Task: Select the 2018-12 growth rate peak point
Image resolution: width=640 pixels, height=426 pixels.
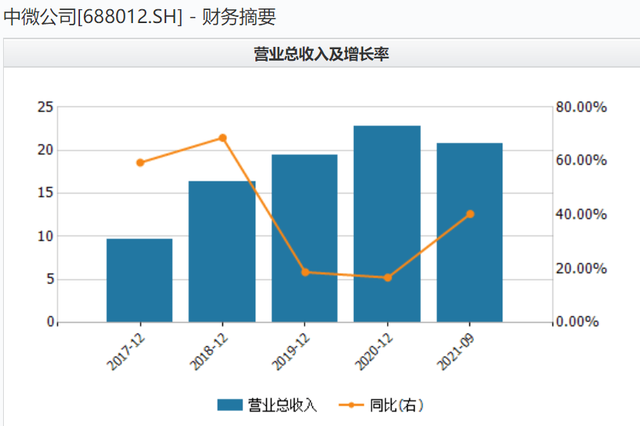Action: 222,138
